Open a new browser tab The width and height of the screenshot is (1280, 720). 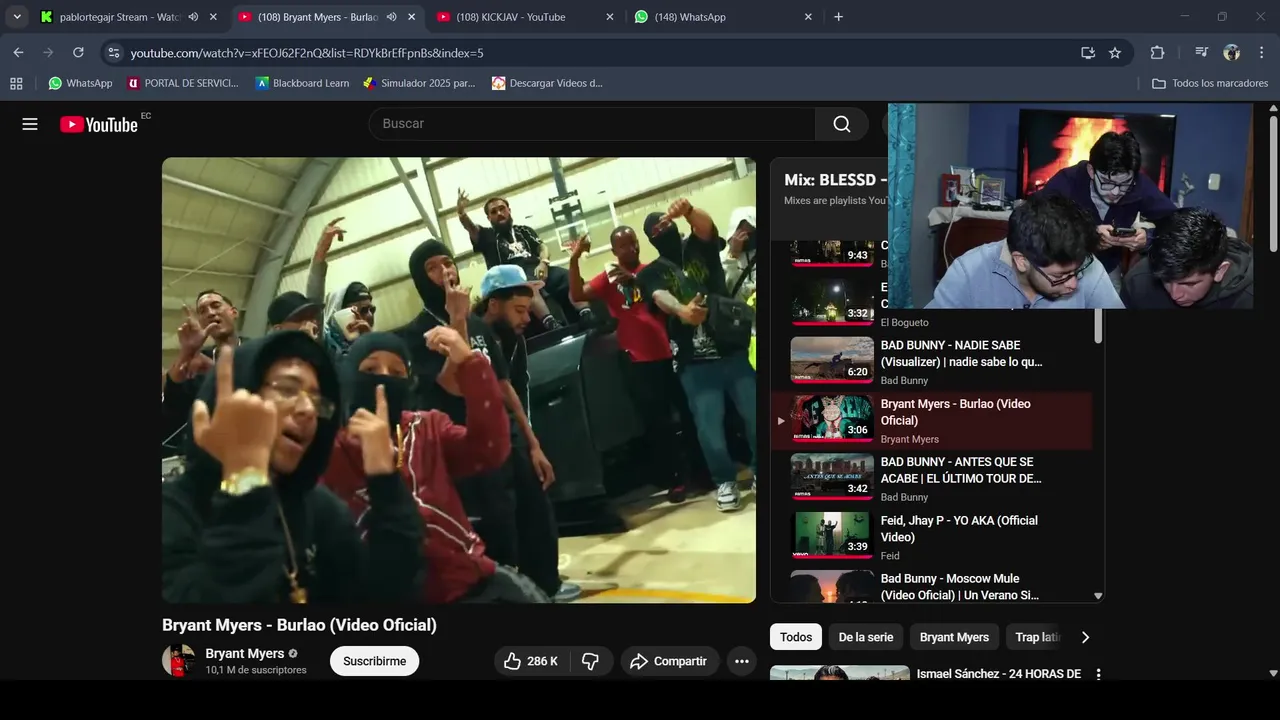(838, 17)
